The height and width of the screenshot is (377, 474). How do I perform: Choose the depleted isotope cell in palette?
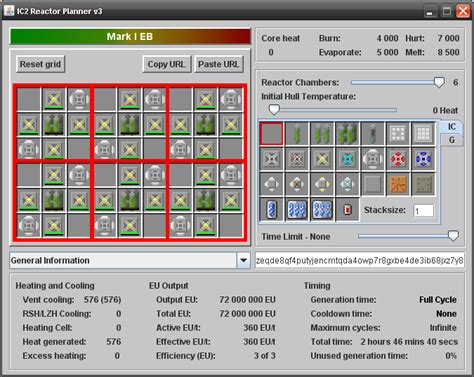(373, 134)
